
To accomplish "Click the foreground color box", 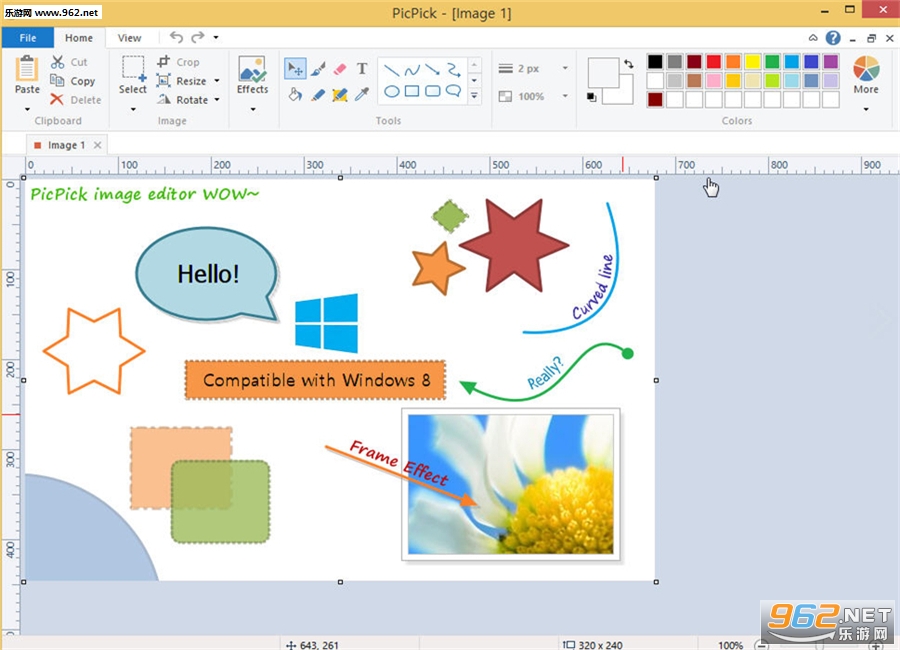I will [603, 72].
